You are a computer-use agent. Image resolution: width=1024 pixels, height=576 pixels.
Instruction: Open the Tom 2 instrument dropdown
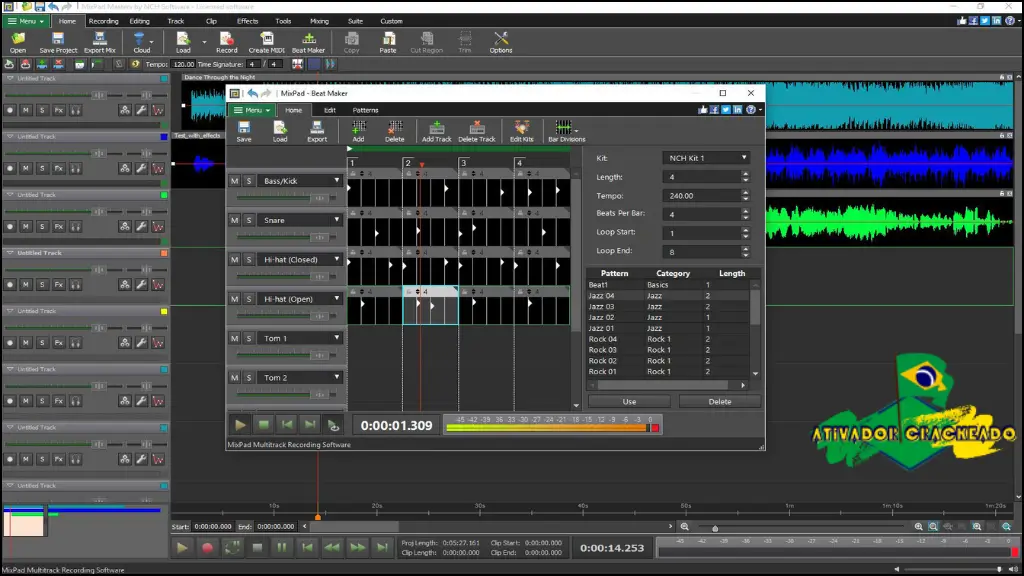point(300,377)
